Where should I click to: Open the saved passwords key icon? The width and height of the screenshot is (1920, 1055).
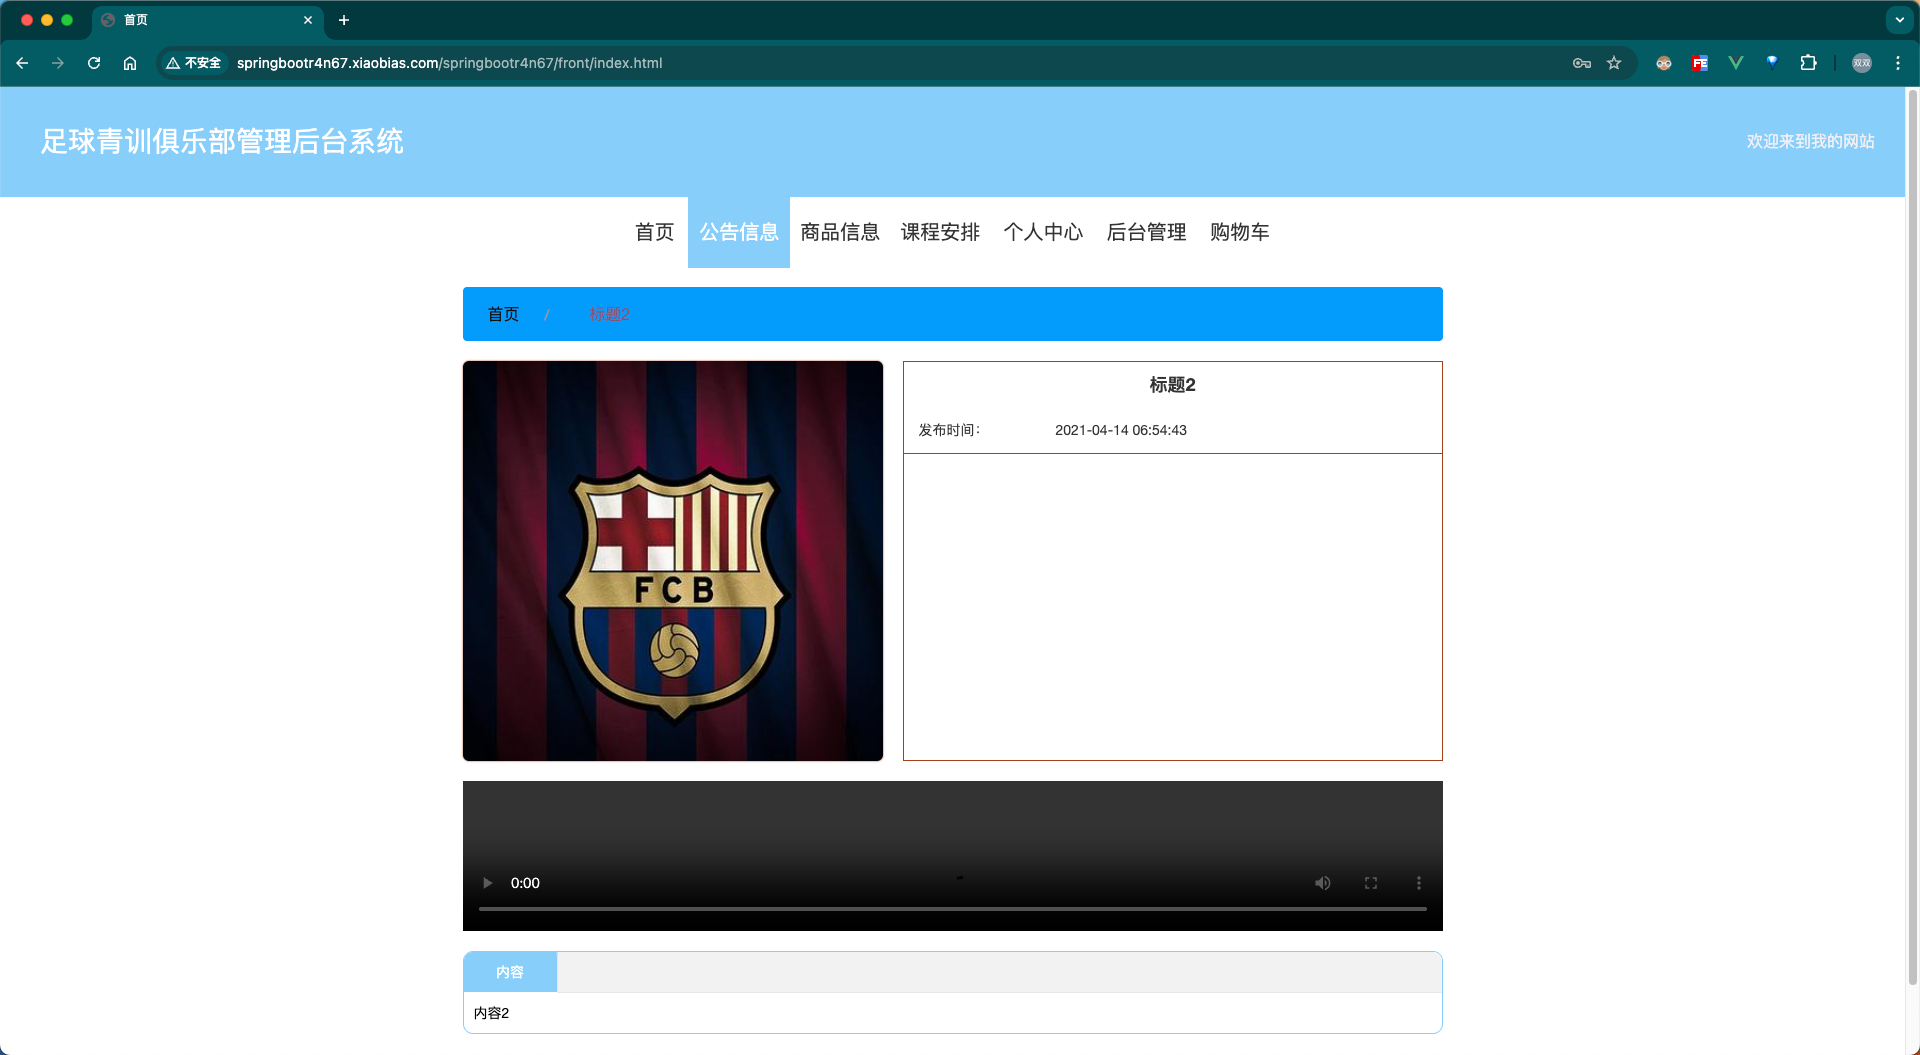point(1582,63)
